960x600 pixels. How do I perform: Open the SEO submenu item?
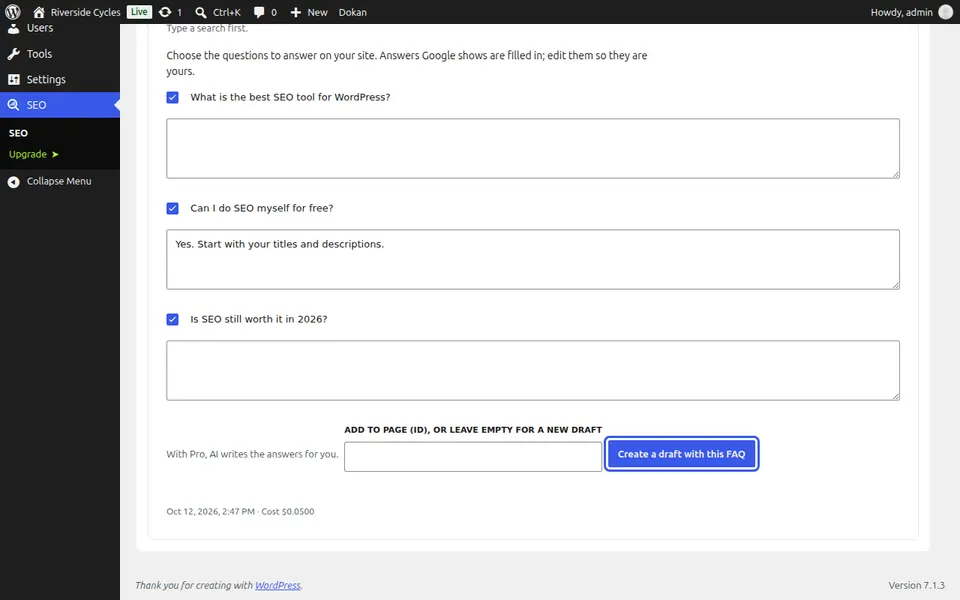click(18, 133)
